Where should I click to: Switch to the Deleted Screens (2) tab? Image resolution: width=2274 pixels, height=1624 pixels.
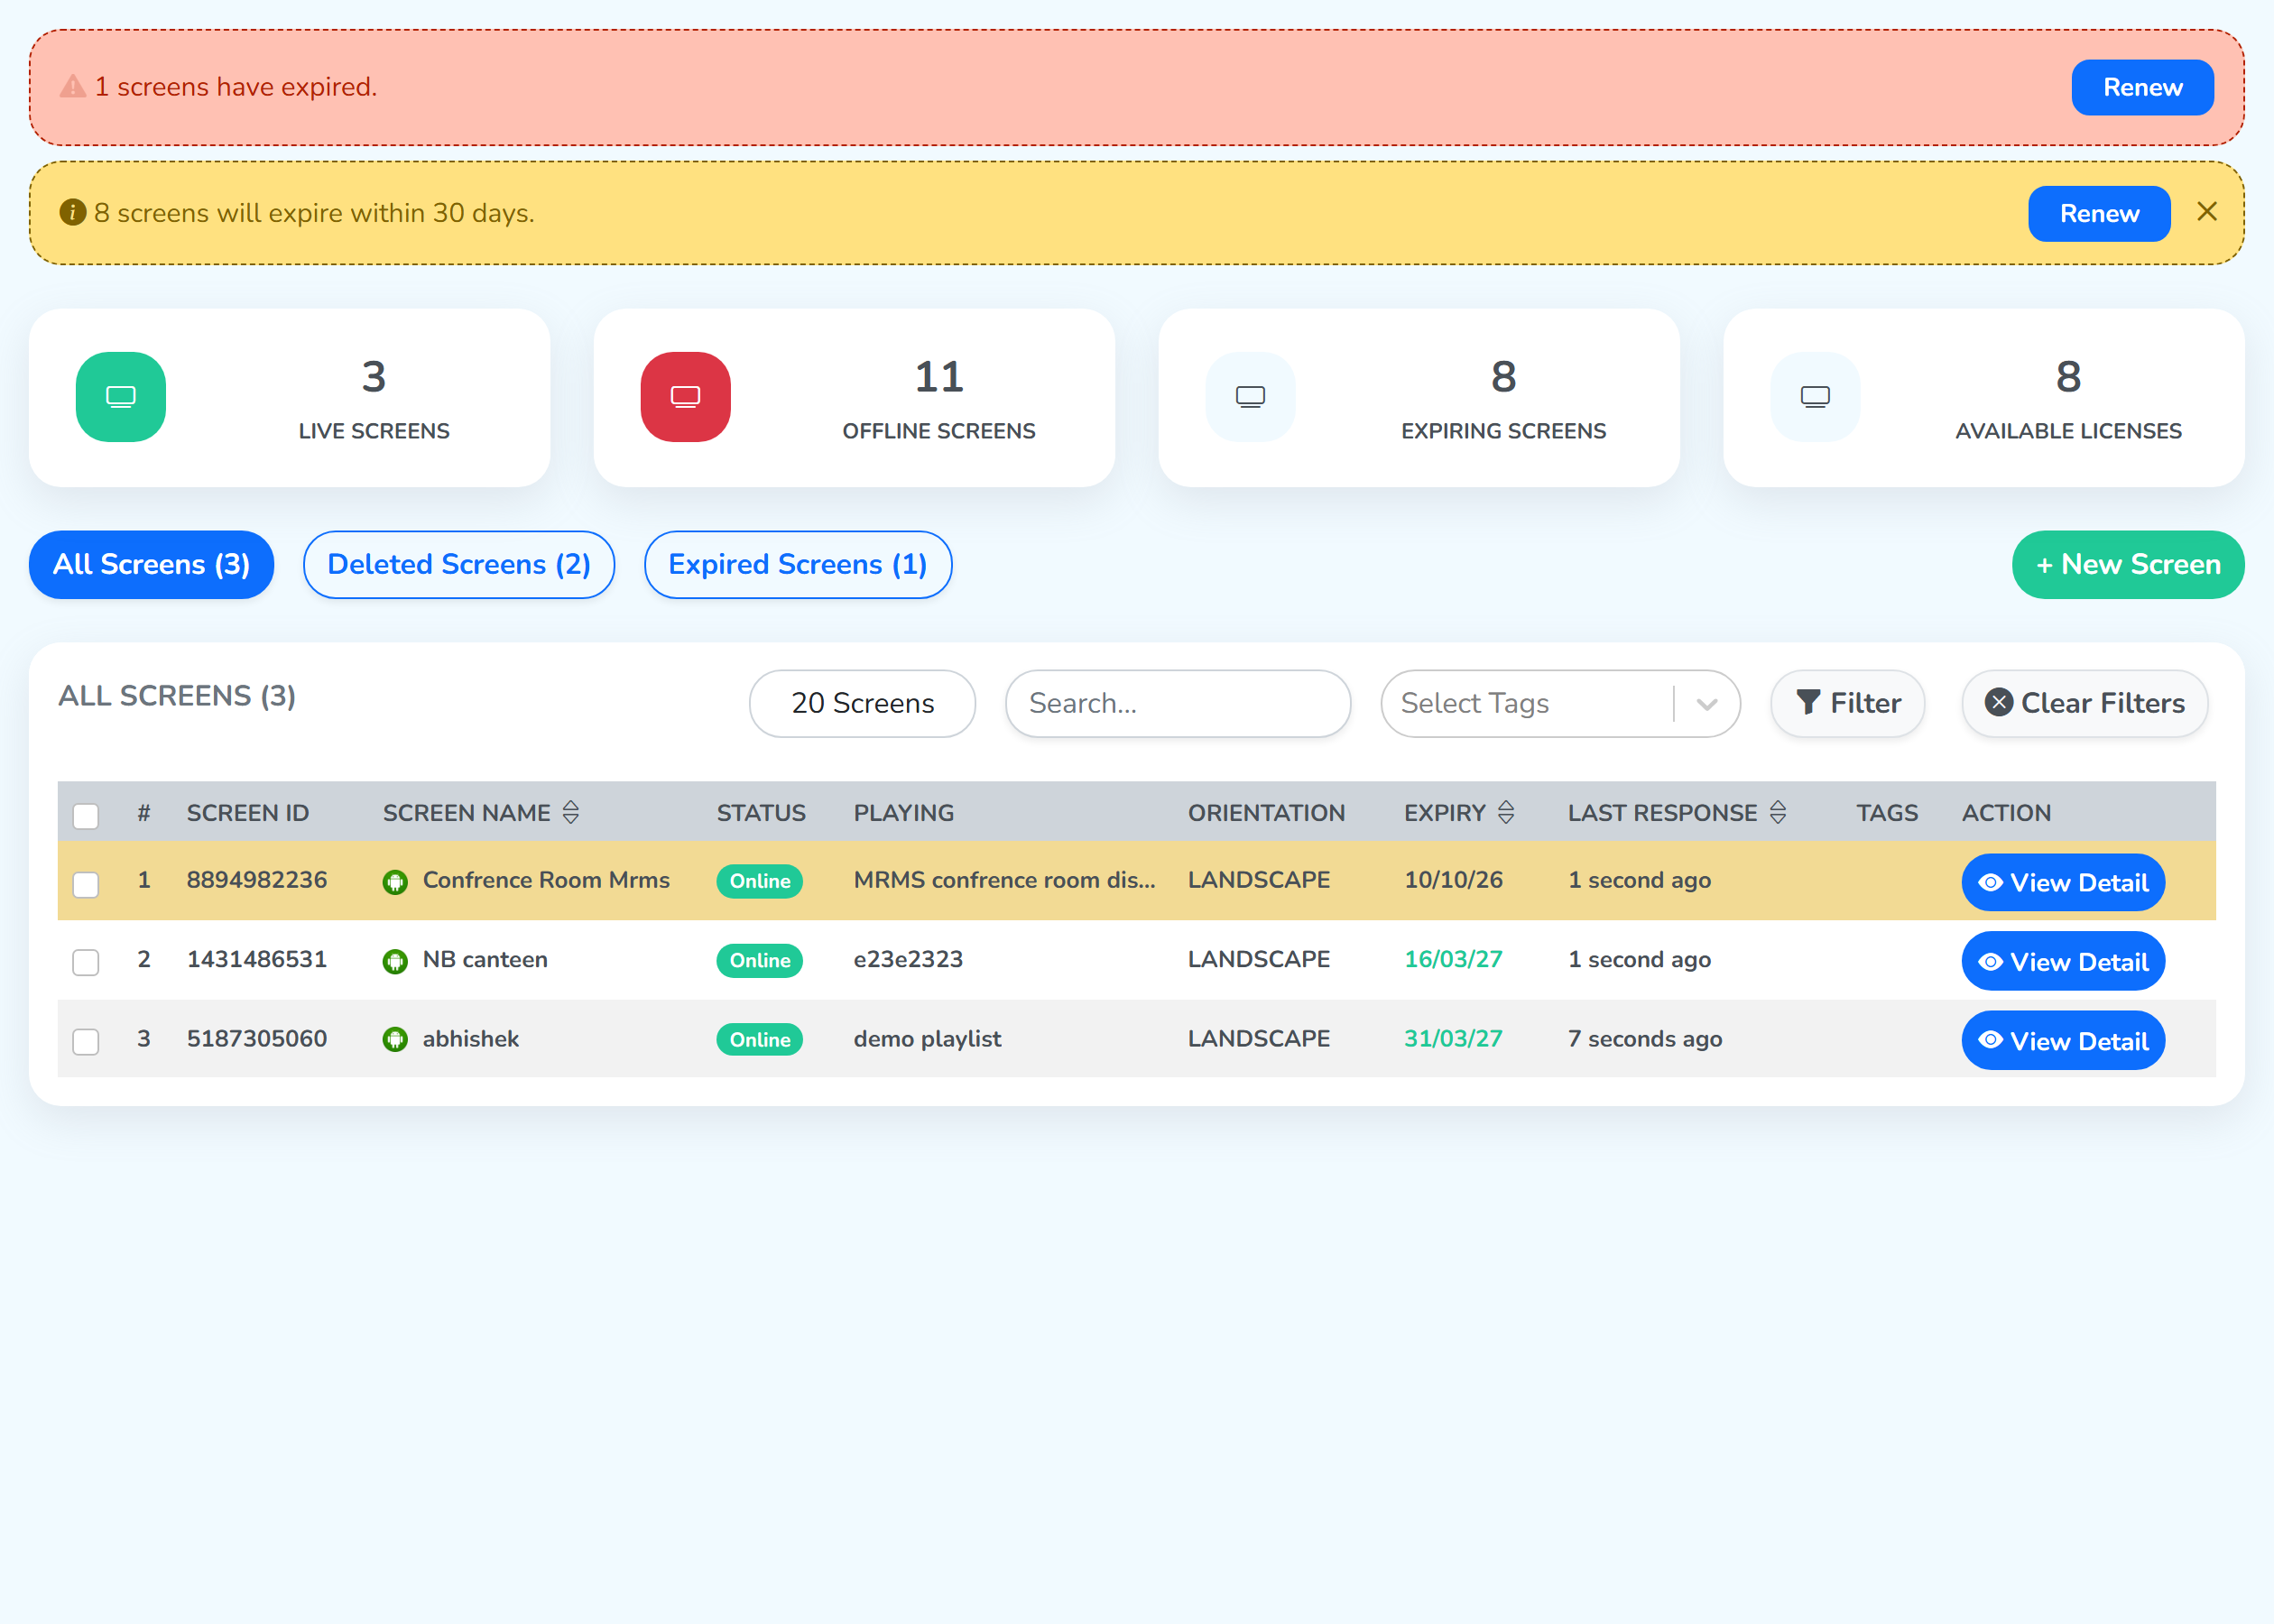(459, 565)
